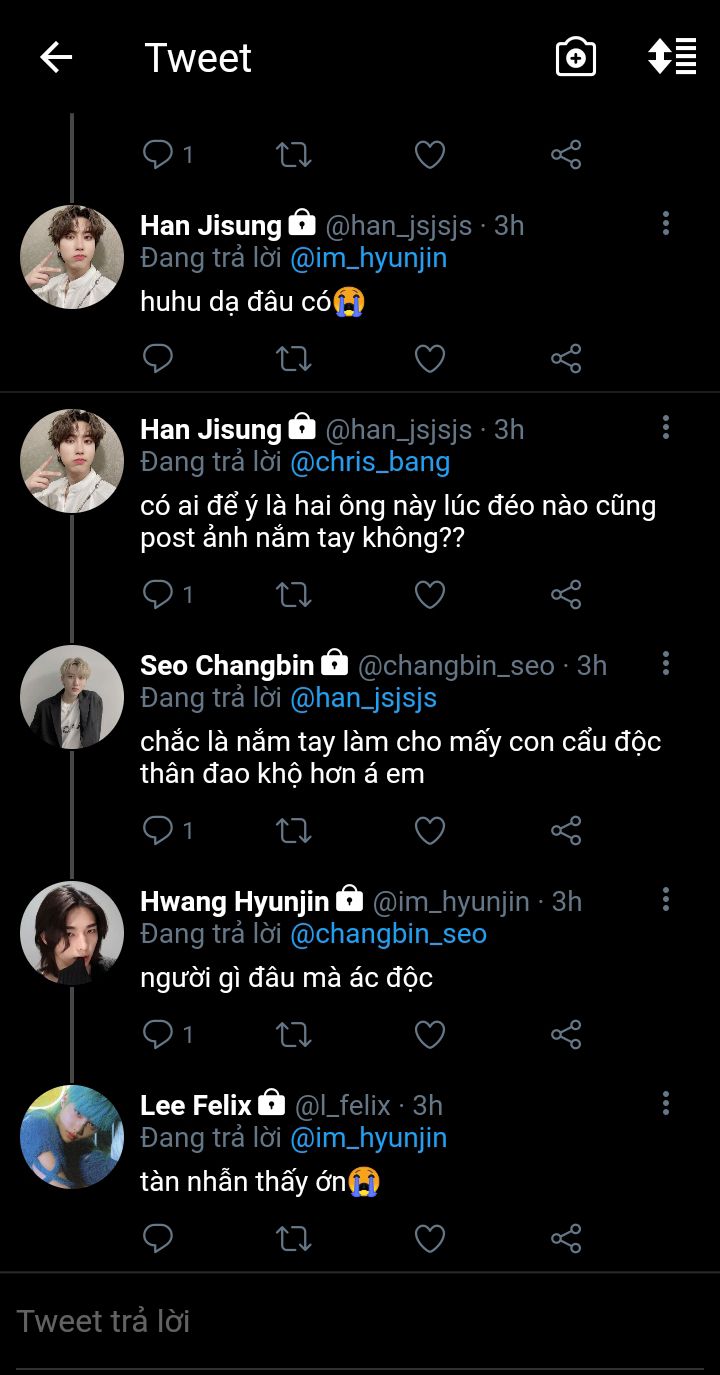Open the camera add-photo icon
This screenshot has height=1375, width=720.
[x=576, y=58]
